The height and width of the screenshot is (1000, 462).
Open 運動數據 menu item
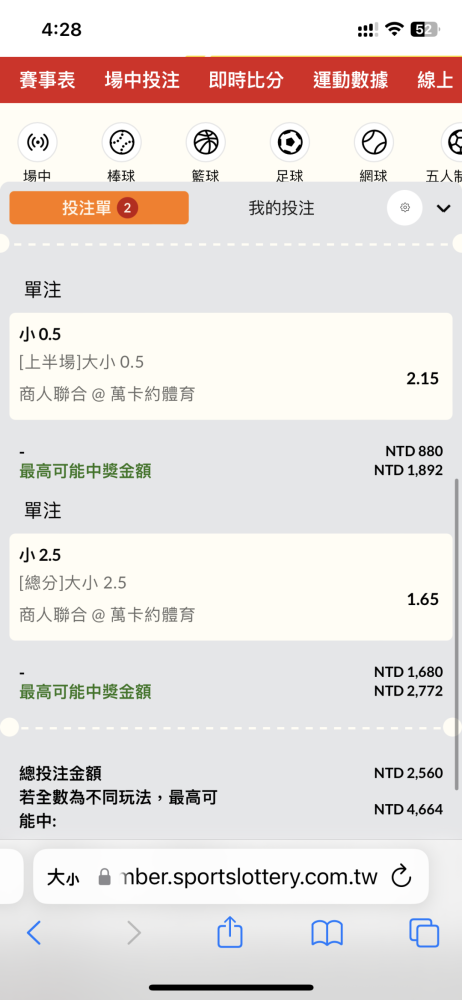click(350, 80)
